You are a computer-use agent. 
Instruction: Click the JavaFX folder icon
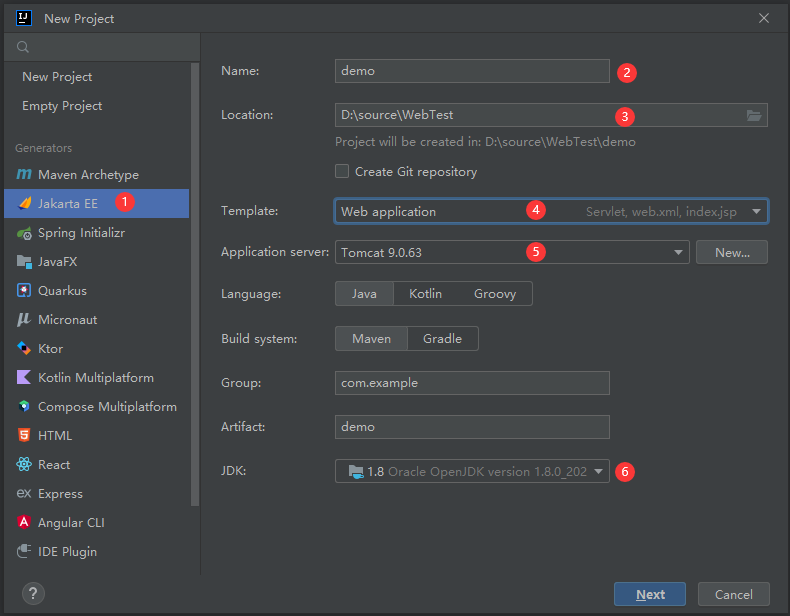24,261
